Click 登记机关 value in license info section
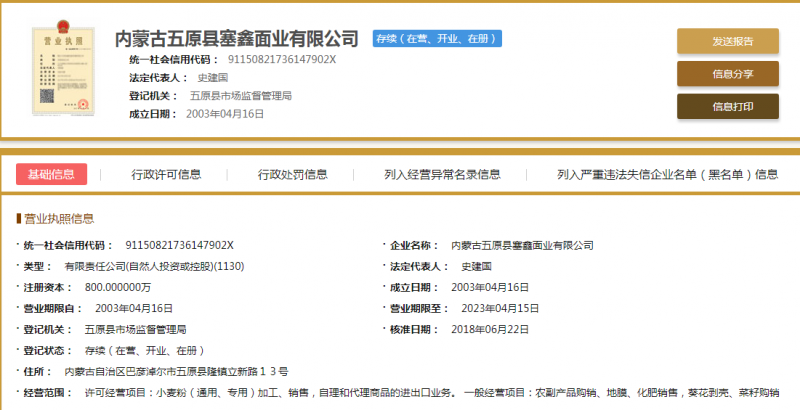The width and height of the screenshot is (800, 410). point(135,330)
